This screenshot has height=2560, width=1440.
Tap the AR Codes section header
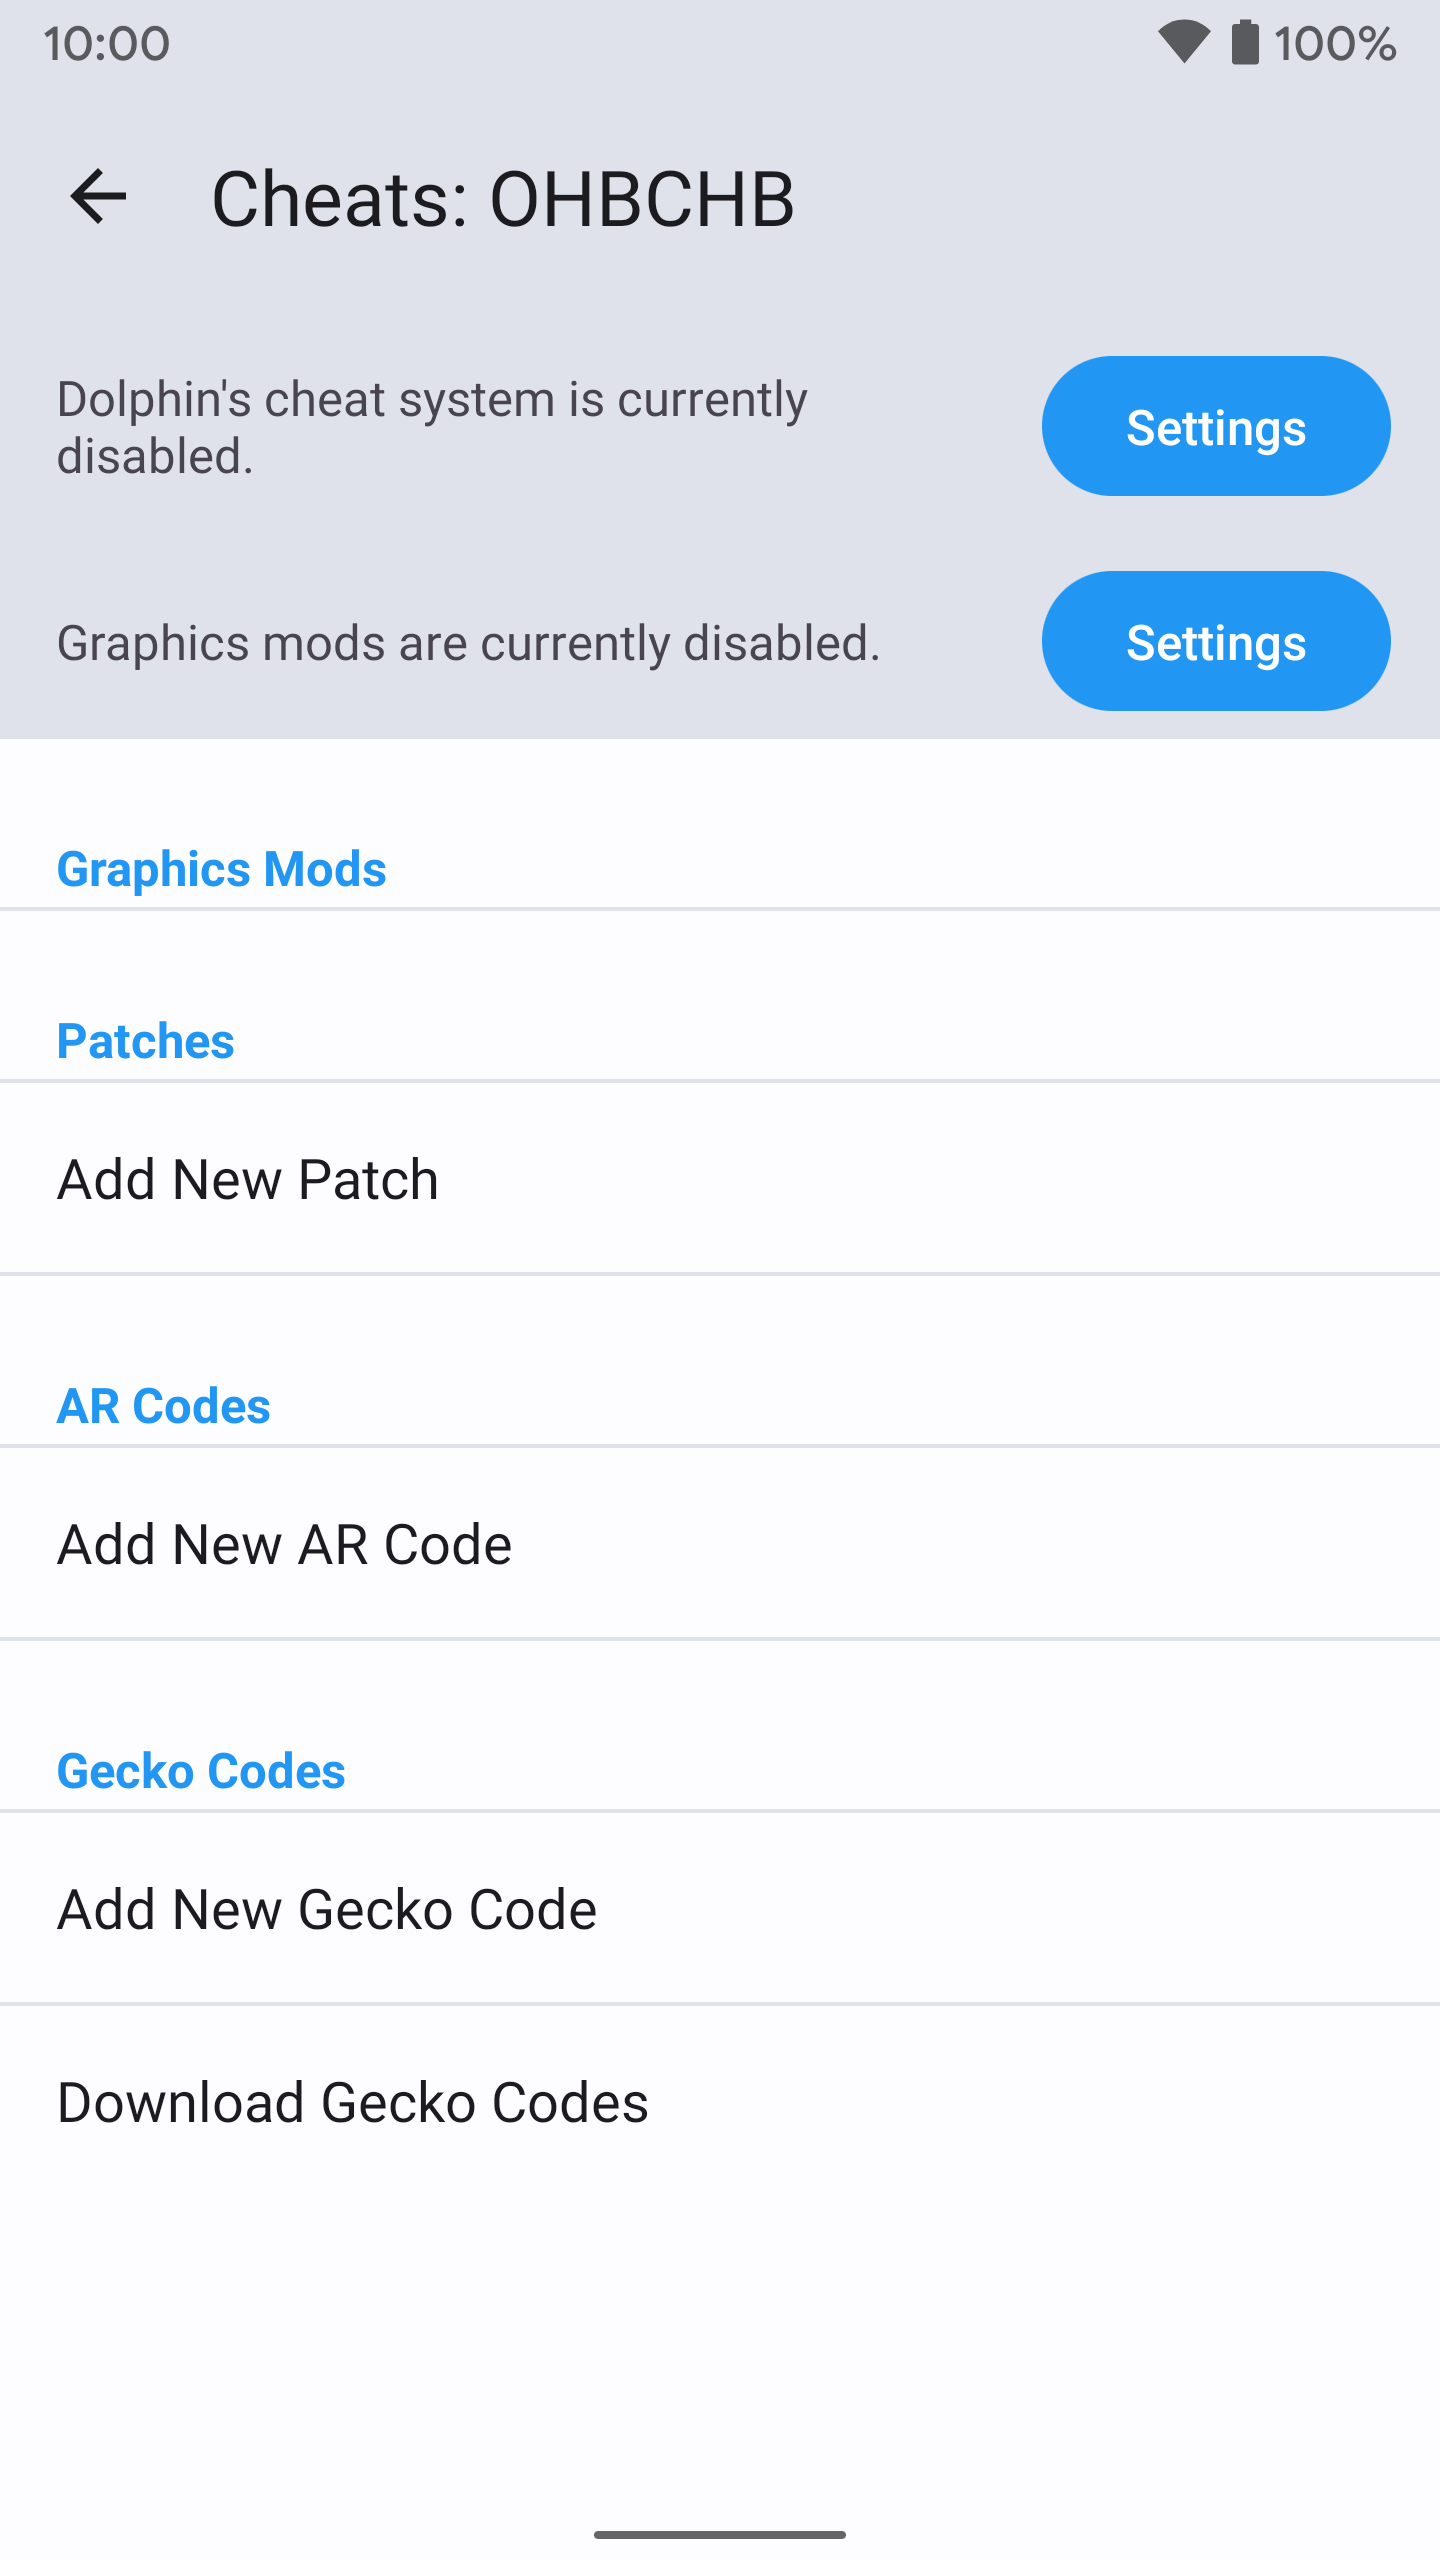click(x=164, y=1404)
